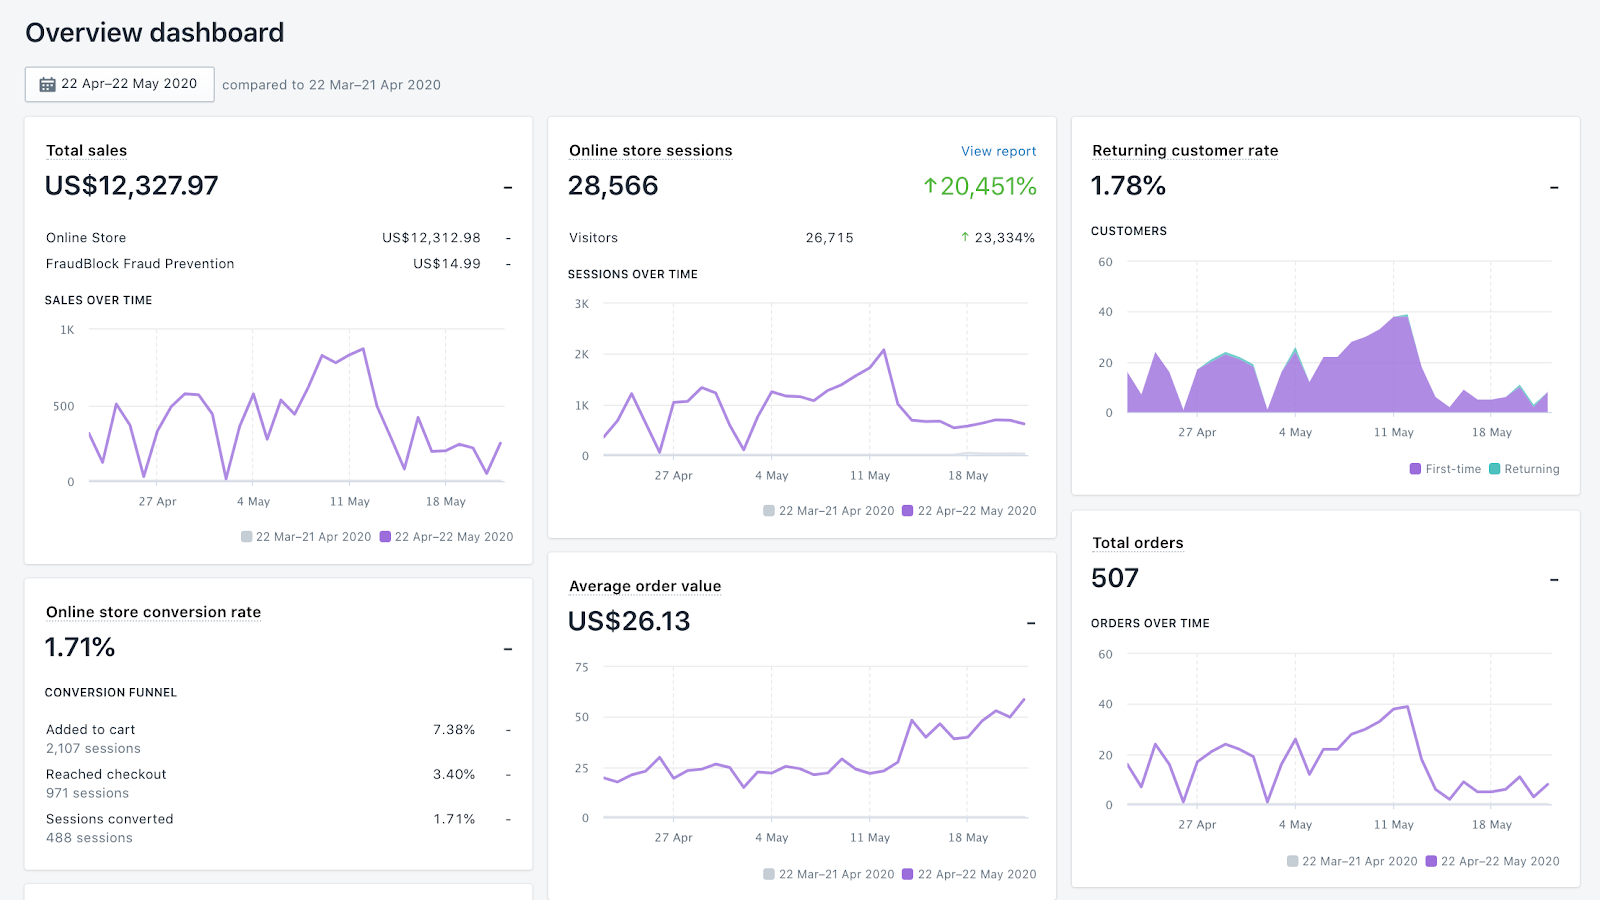The height and width of the screenshot is (900, 1600).
Task: Click the US$12,327.97 total sales value
Action: point(131,186)
